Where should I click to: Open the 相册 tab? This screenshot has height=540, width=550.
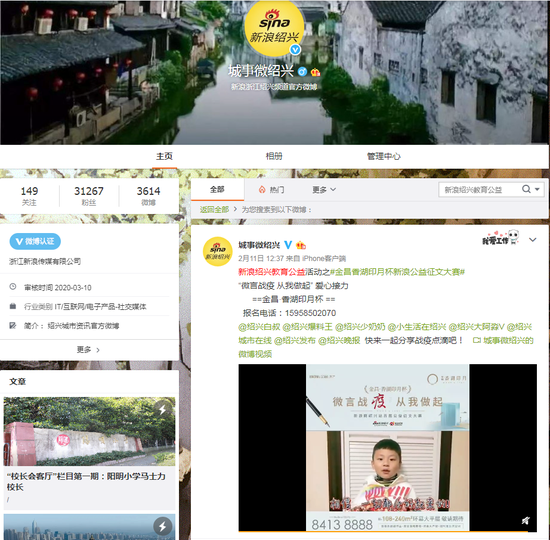coord(274,156)
